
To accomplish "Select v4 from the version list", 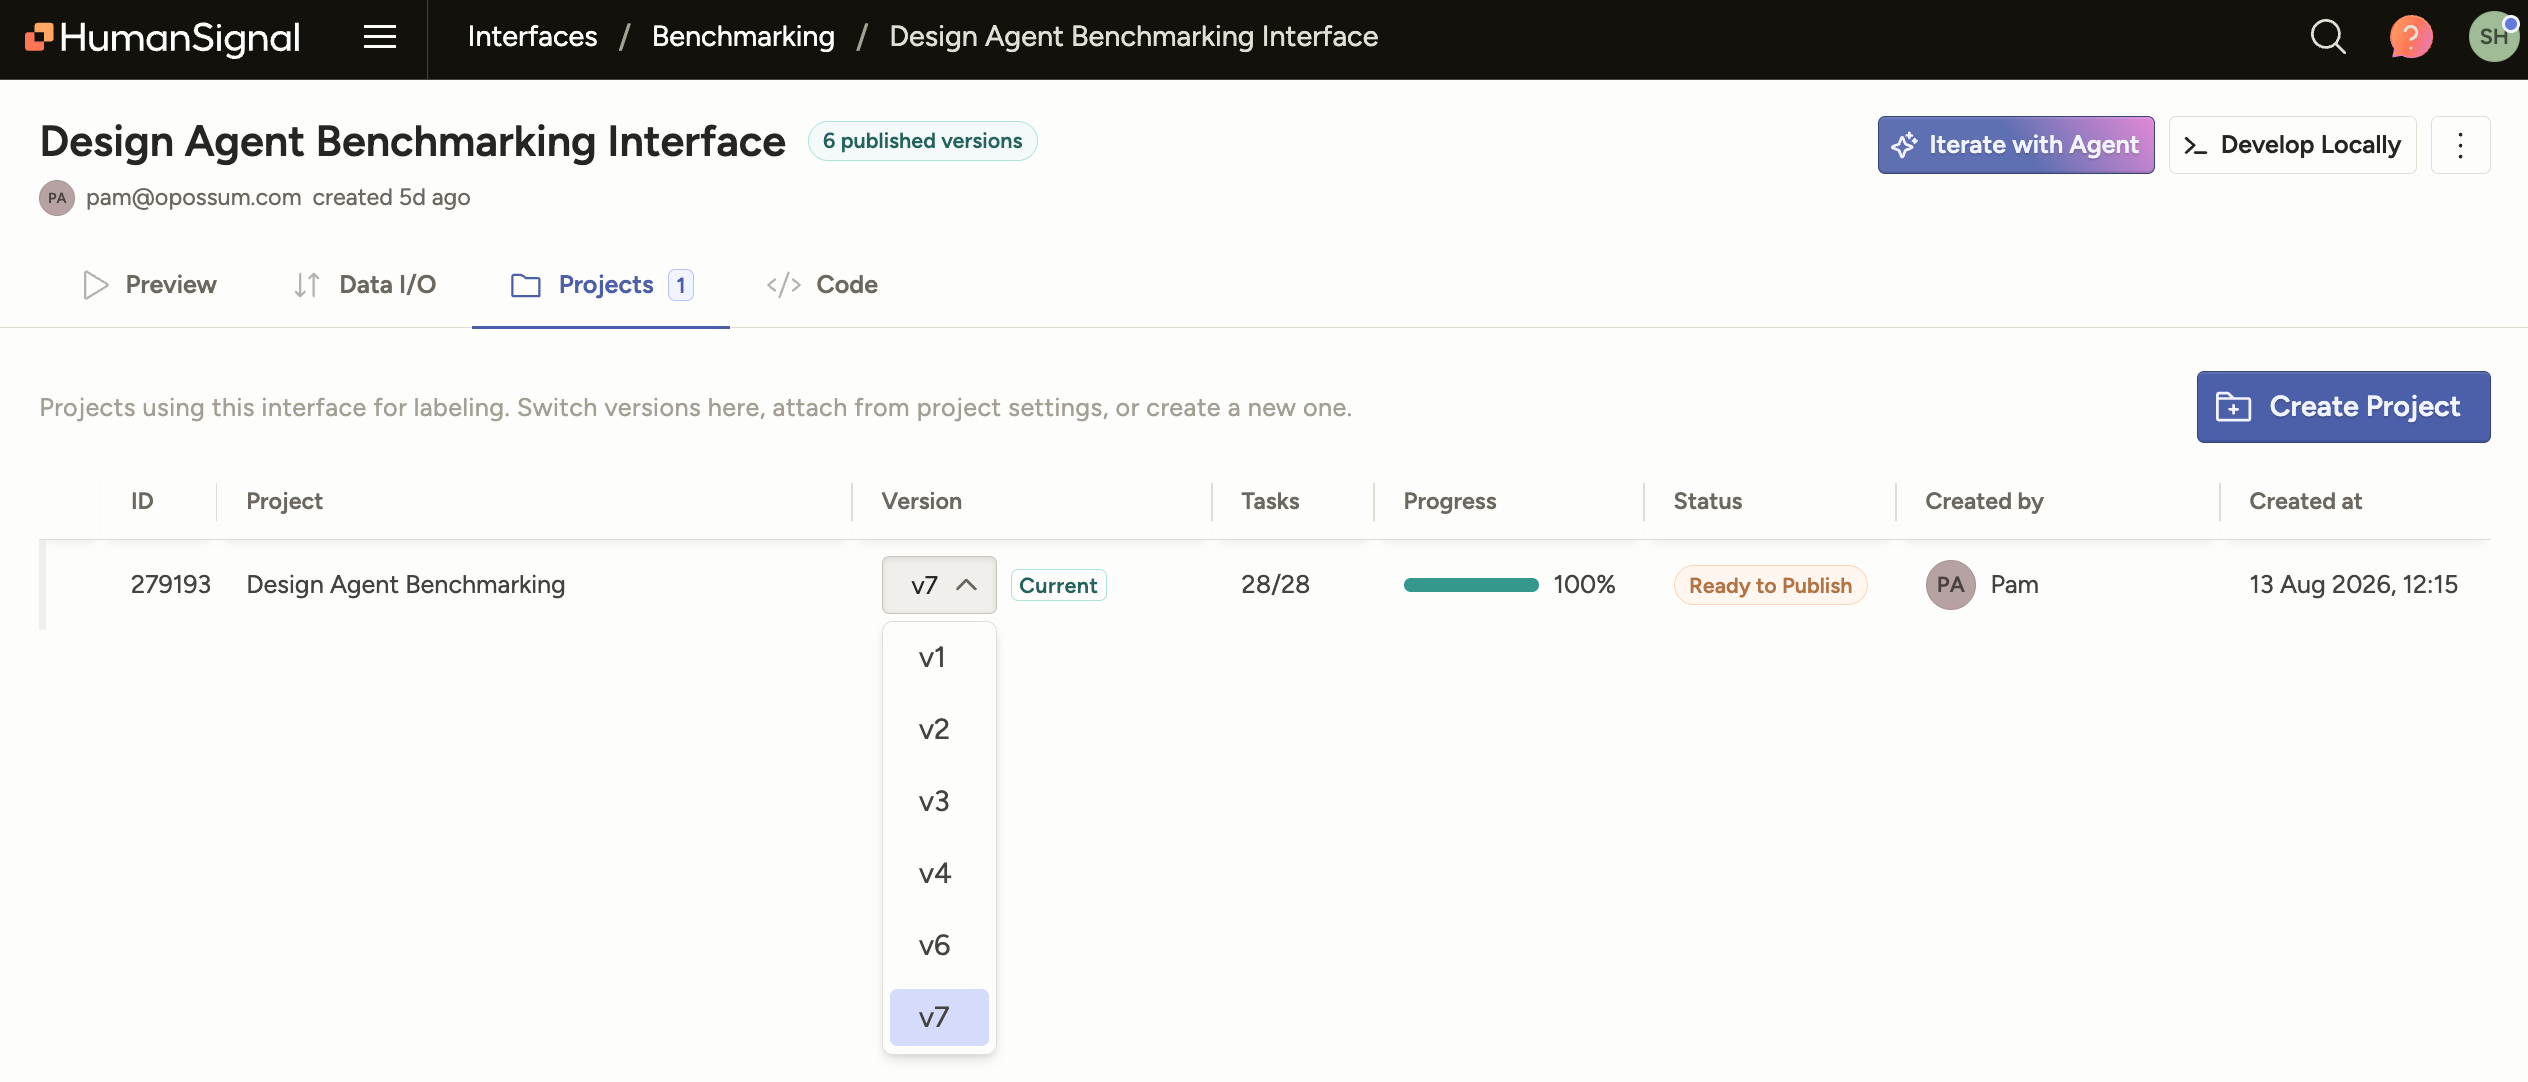I will click(939, 873).
